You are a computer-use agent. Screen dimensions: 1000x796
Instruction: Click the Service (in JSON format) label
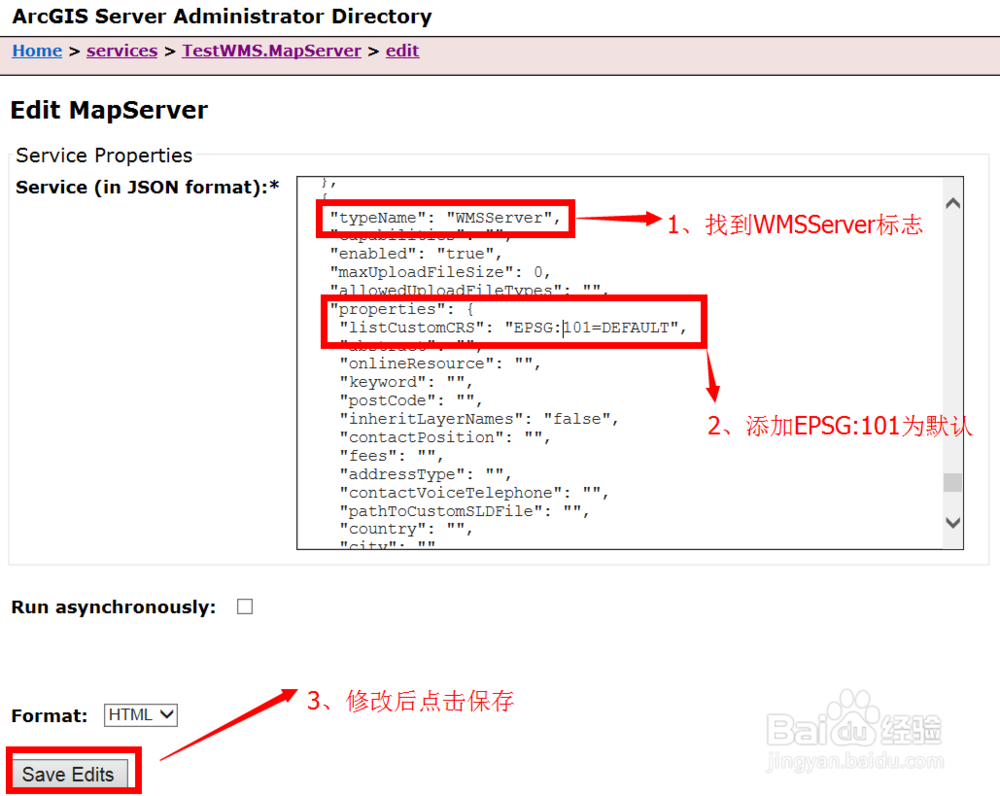point(147,187)
